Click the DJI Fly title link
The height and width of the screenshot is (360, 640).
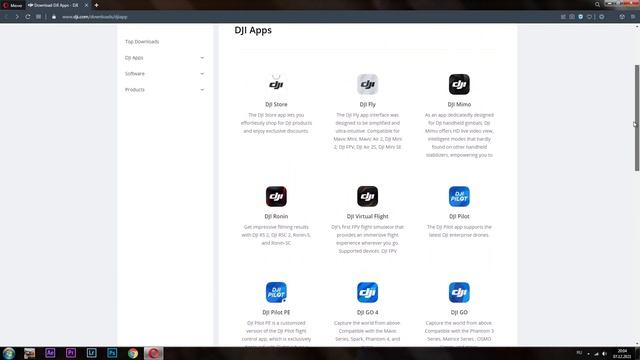click(x=368, y=104)
